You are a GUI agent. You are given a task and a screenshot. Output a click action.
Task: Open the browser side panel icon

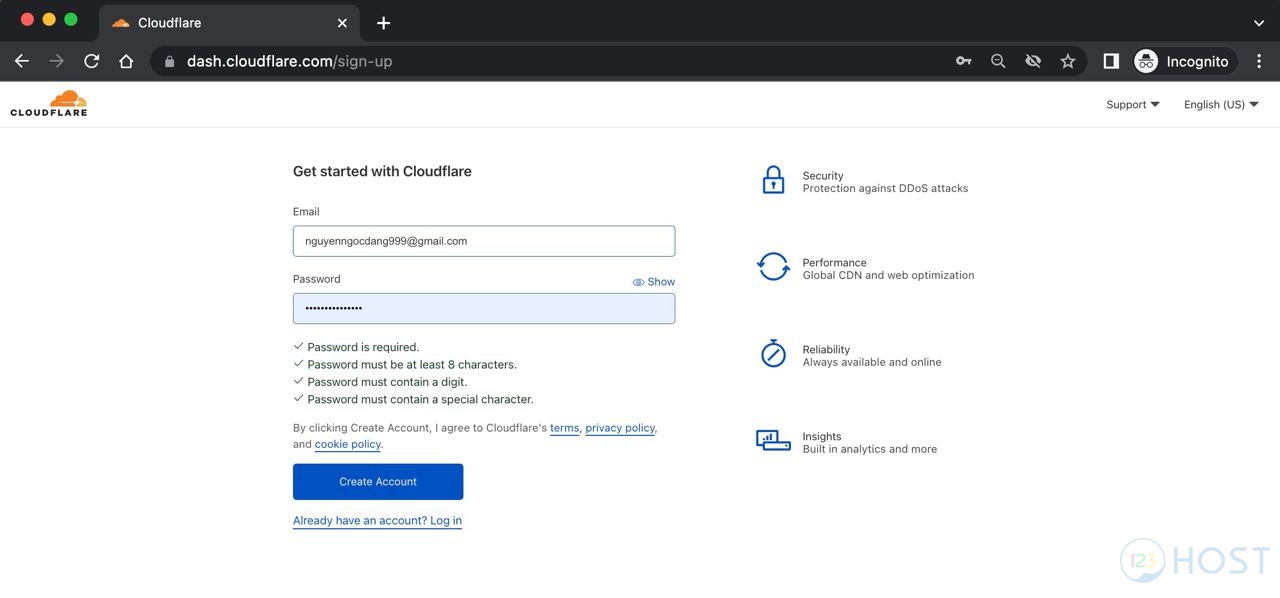click(x=1110, y=61)
